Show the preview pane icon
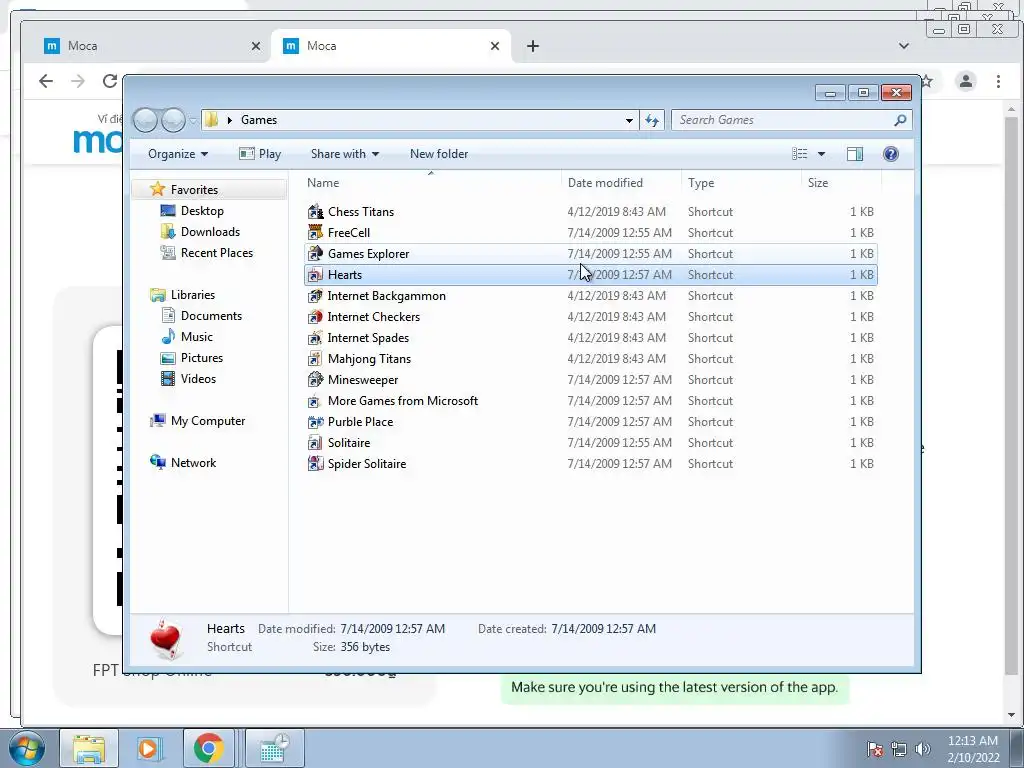The height and width of the screenshot is (768, 1024). [x=854, y=153]
